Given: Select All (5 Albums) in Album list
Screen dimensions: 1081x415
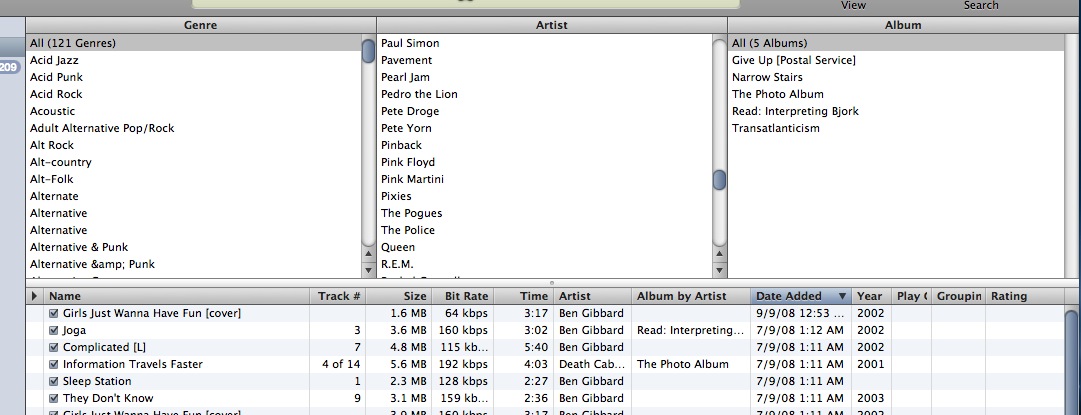Looking at the screenshot, I should point(897,43).
